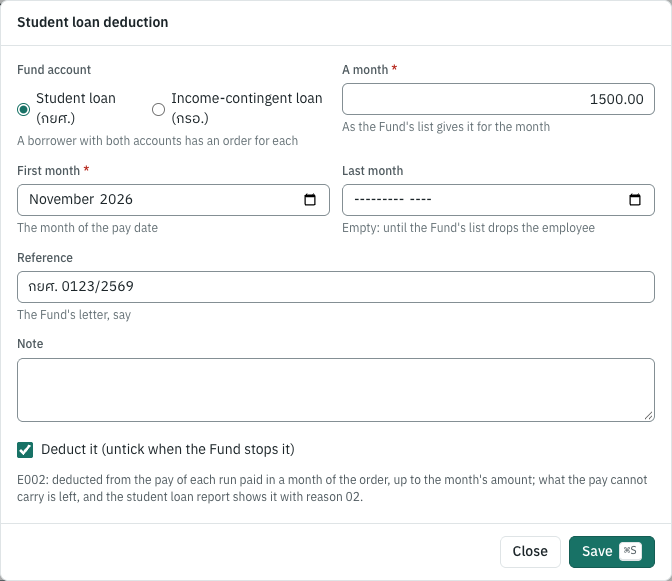Click 'As the Fund's list gives it' hint
The width and height of the screenshot is (672, 581).
pyautogui.click(x=446, y=127)
